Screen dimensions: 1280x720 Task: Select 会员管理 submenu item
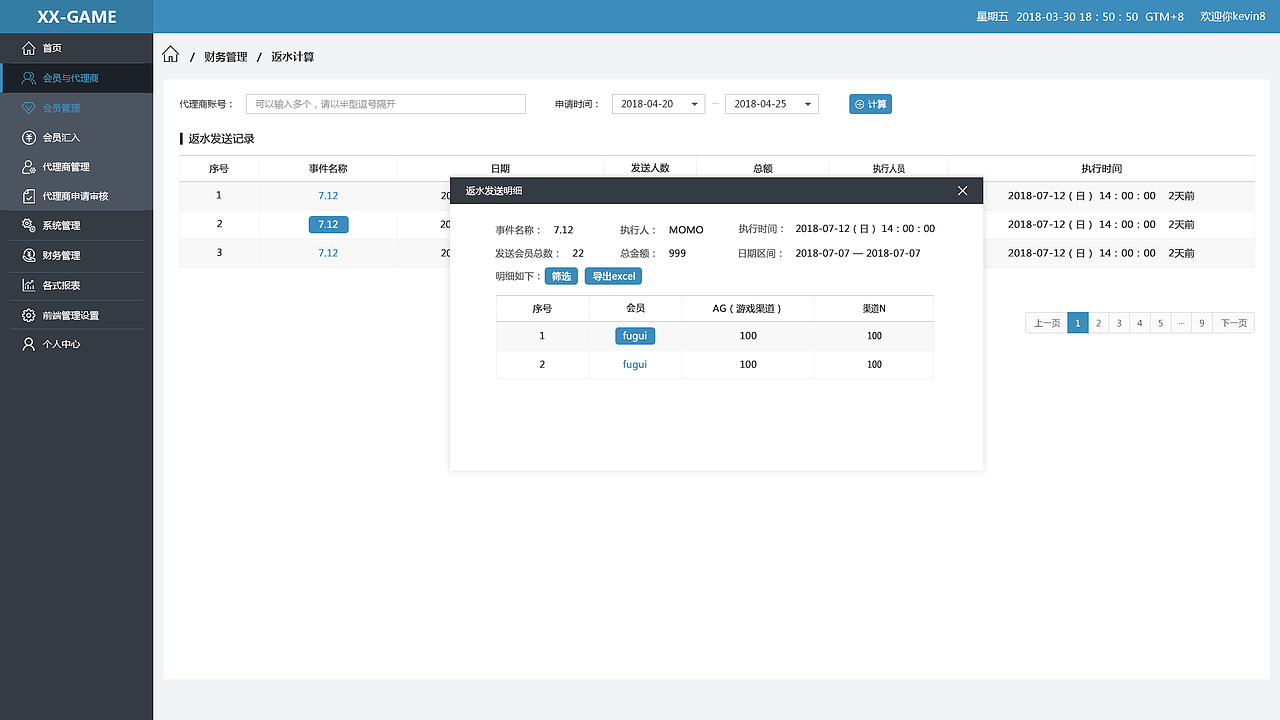click(76, 108)
